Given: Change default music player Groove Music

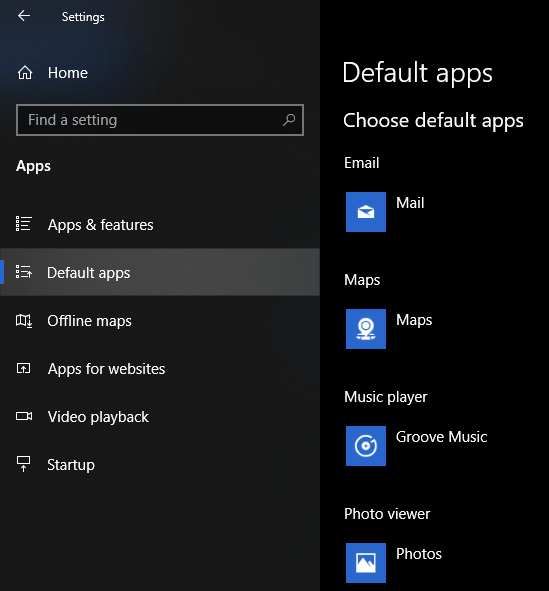Looking at the screenshot, I should pyautogui.click(x=441, y=437).
